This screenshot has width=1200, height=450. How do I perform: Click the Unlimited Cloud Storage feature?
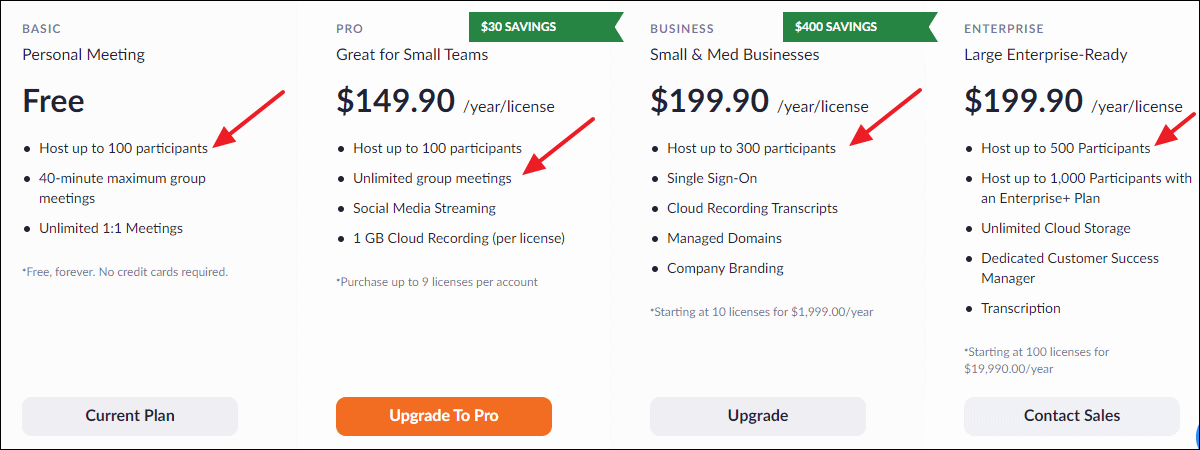click(1056, 228)
